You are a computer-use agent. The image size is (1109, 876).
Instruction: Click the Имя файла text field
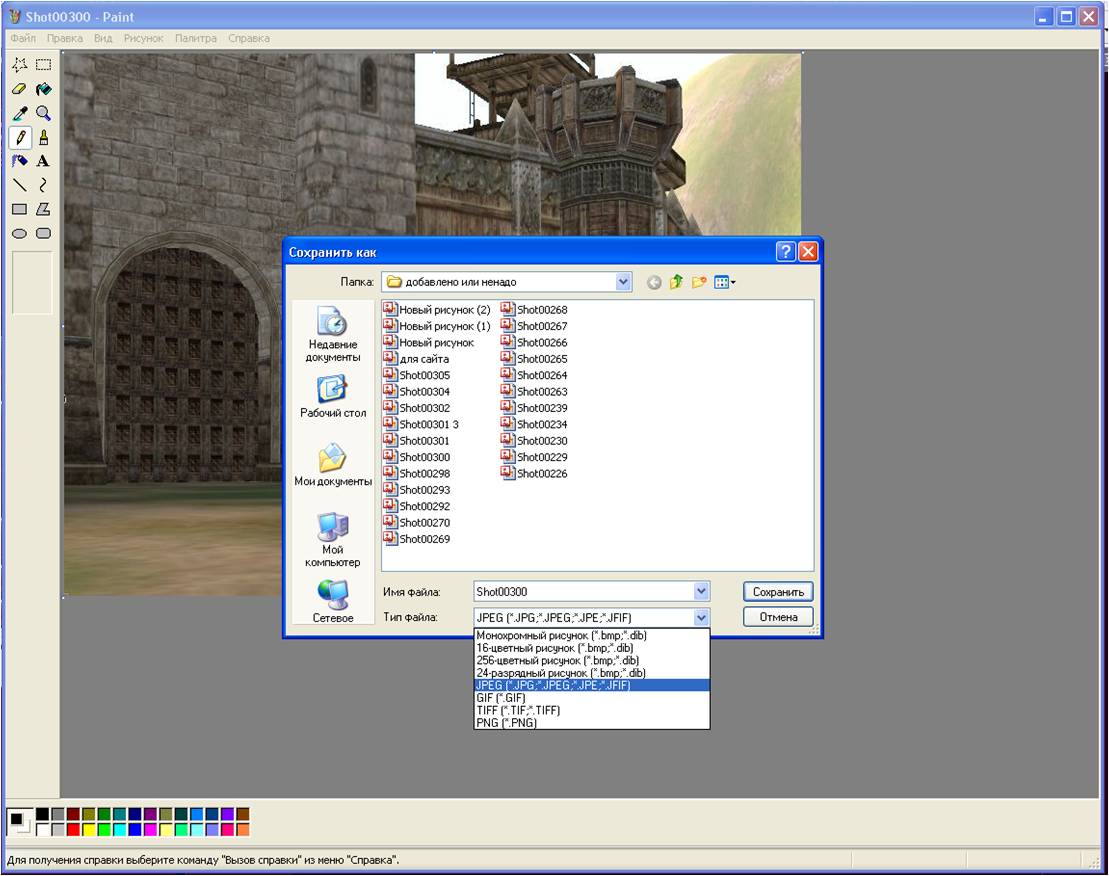coord(584,592)
